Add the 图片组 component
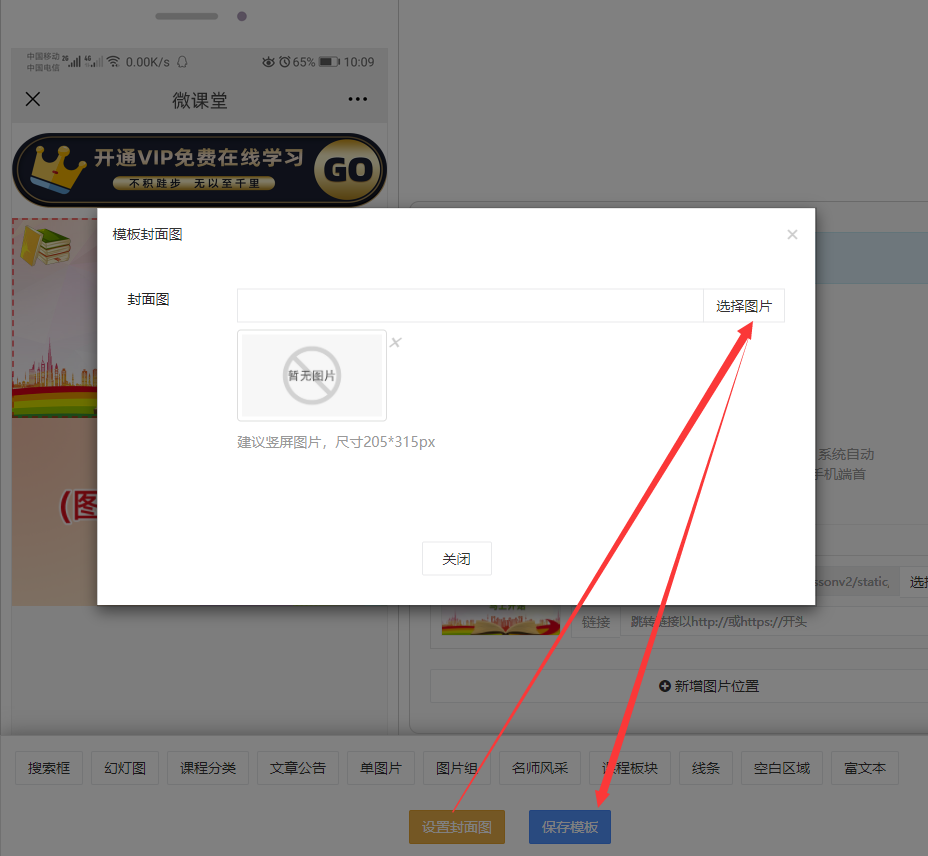Image resolution: width=928 pixels, height=856 pixels. coord(457,768)
